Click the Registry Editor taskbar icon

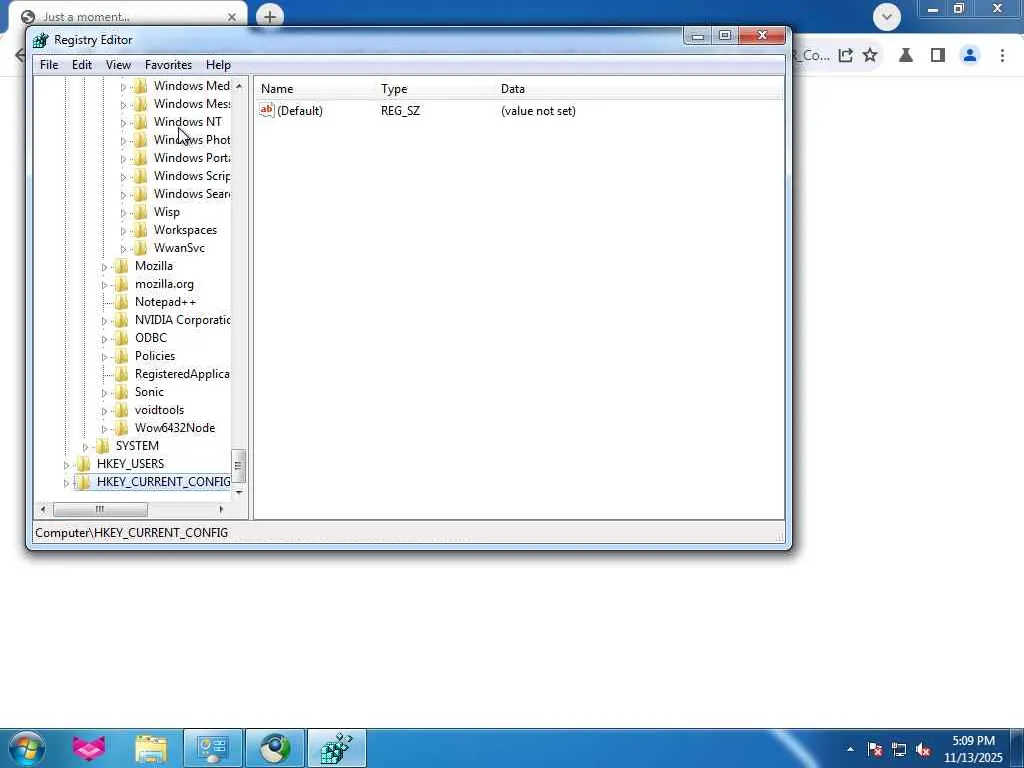coord(336,748)
